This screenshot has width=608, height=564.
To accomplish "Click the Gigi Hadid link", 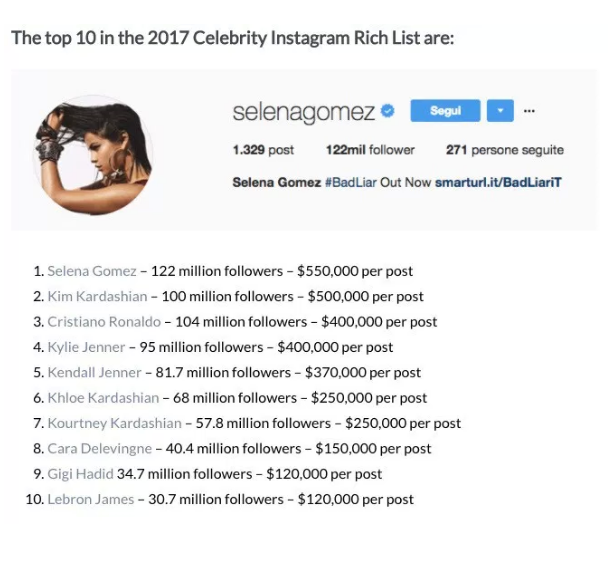I will (x=80, y=474).
